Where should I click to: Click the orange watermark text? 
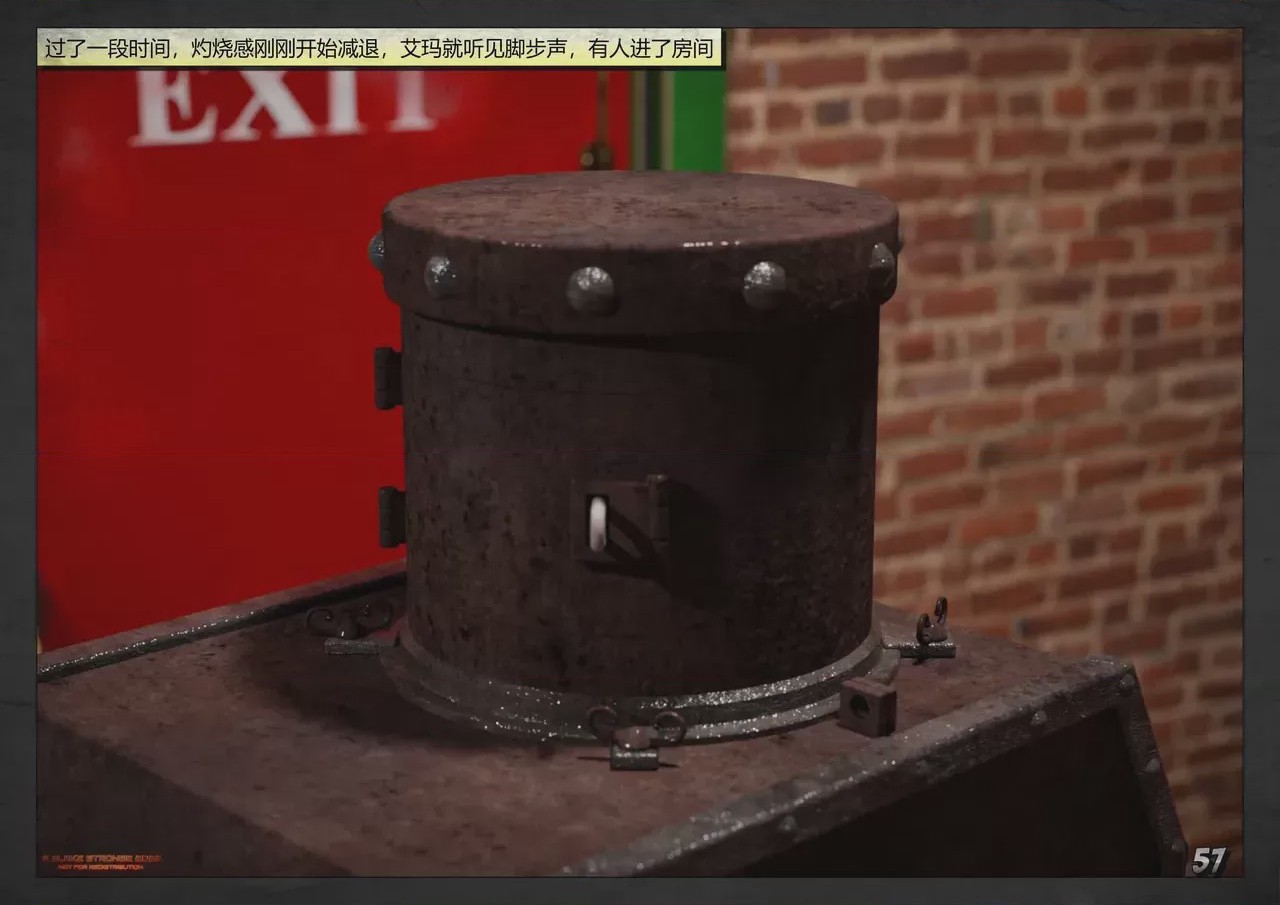[x=101, y=862]
